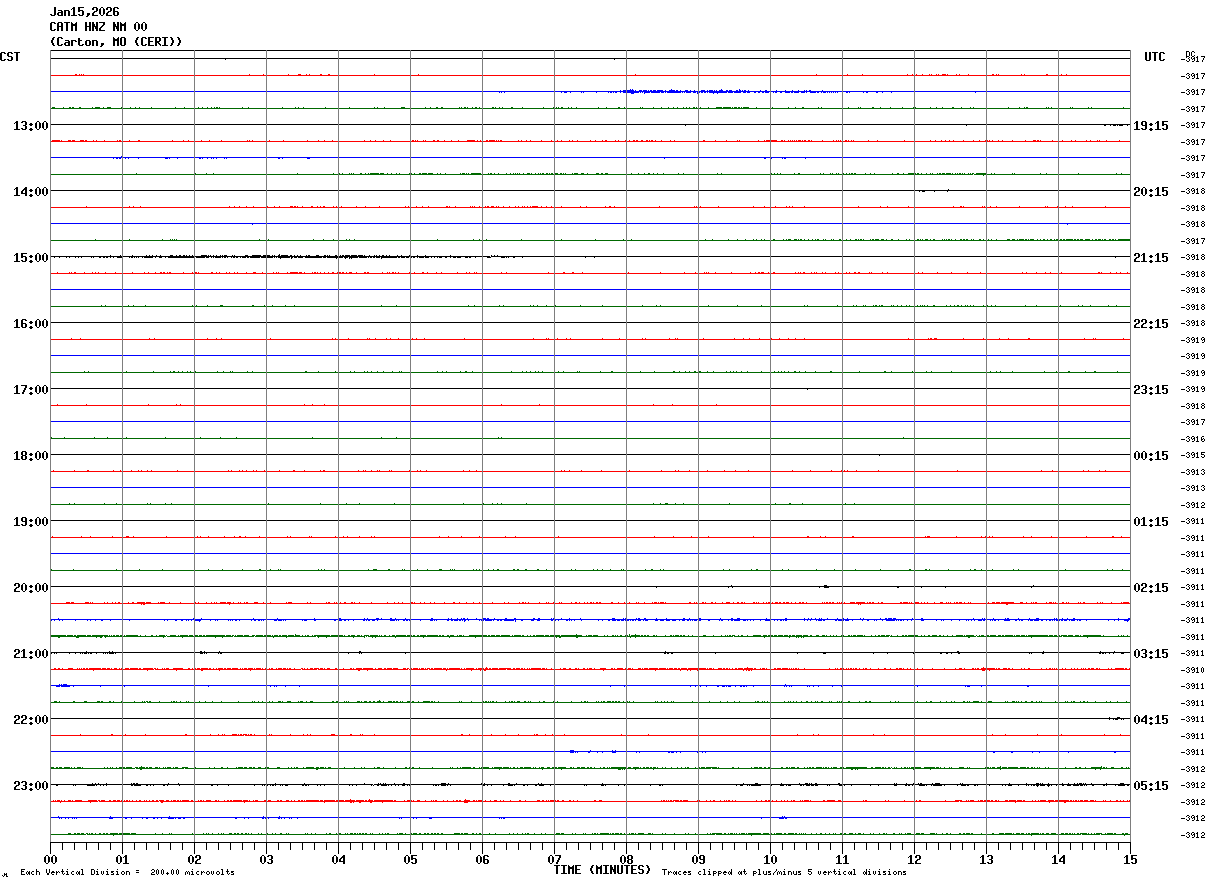Click the 21:15 UTC time label

1151,258
